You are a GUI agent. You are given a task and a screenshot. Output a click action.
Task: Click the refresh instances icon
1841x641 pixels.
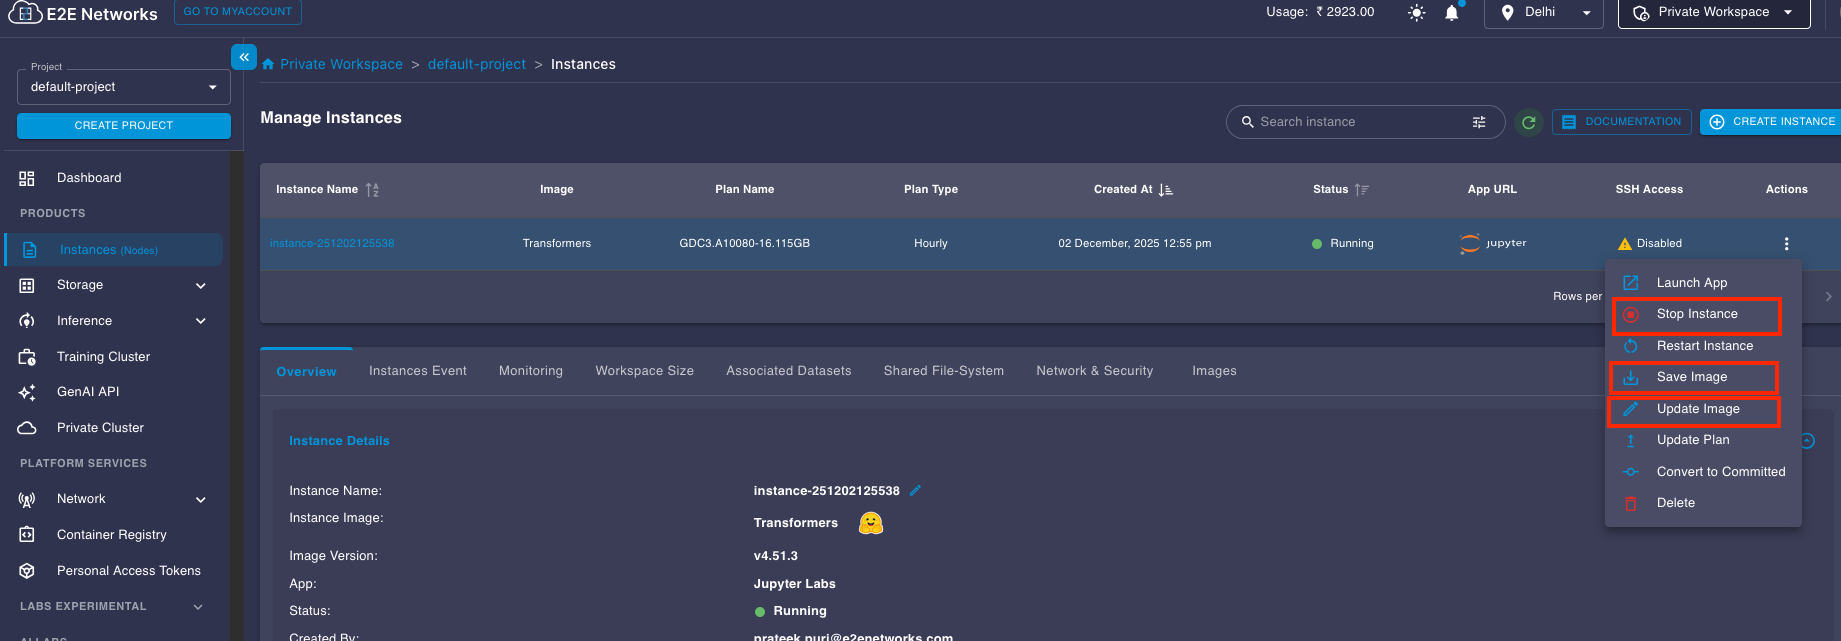pyautogui.click(x=1528, y=122)
